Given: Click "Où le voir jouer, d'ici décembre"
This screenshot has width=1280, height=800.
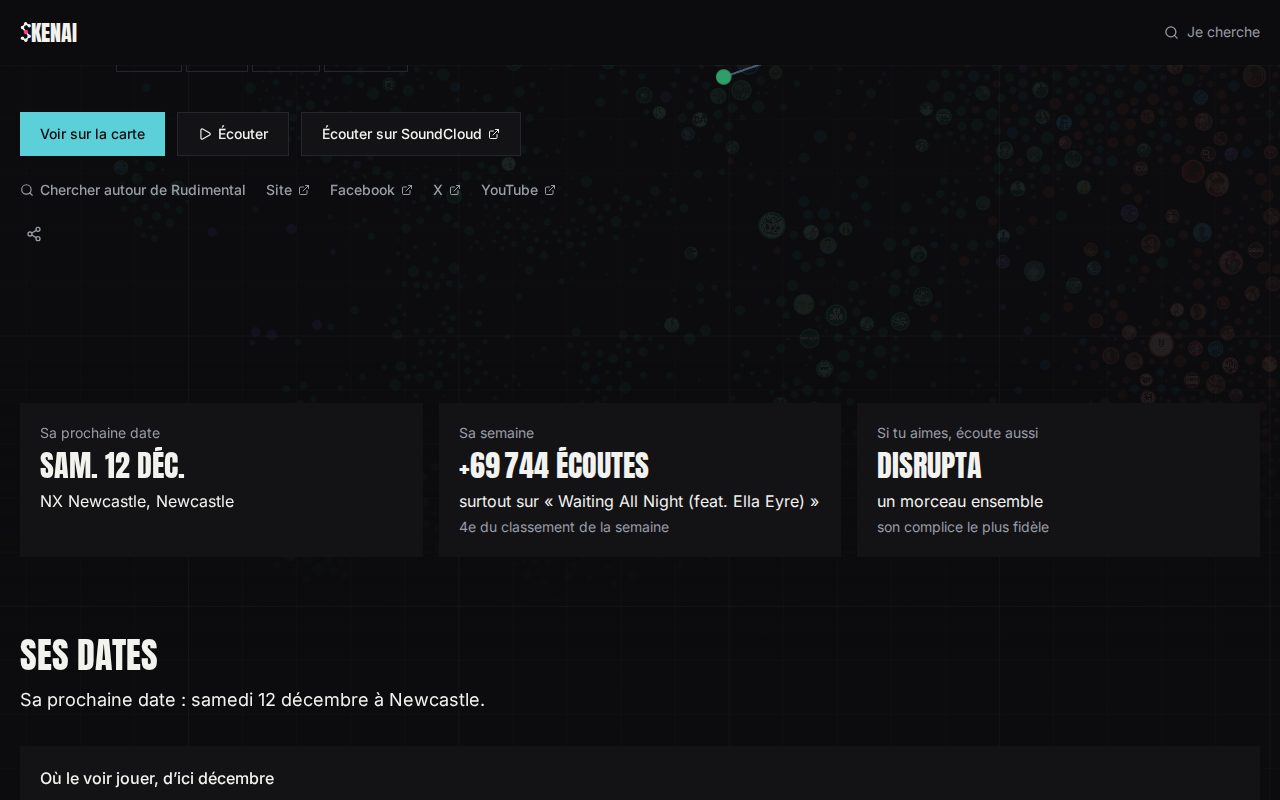Looking at the screenshot, I should pyautogui.click(x=157, y=779).
